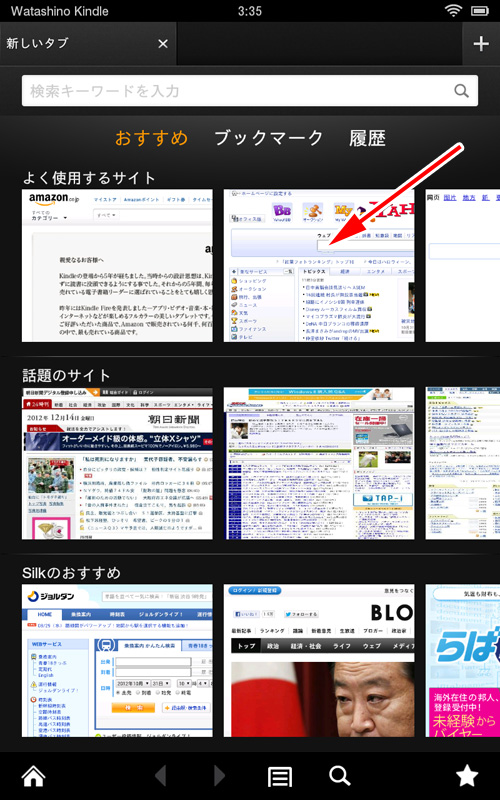This screenshot has height=800, width=500.
Task: Open bookmarks with the star icon
Action: 467,776
